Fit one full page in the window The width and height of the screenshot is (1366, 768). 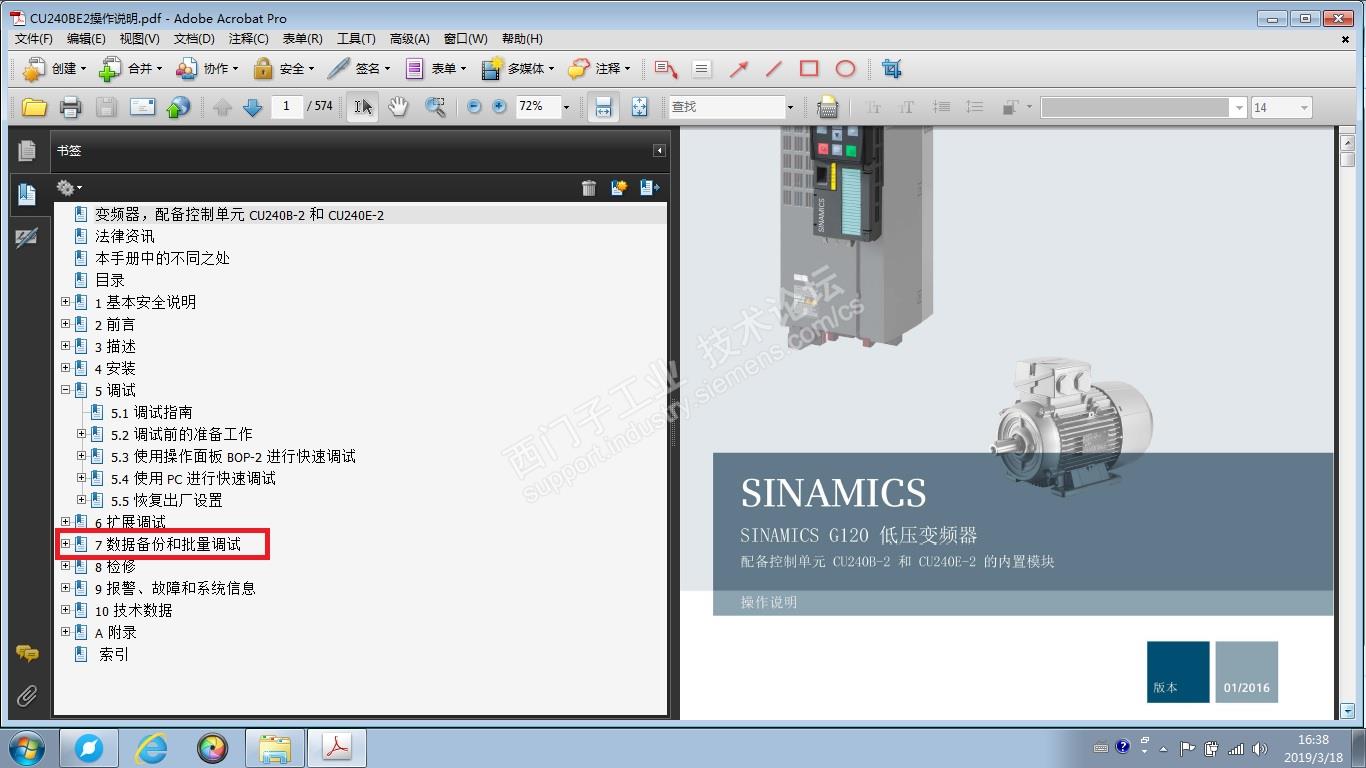click(x=640, y=107)
